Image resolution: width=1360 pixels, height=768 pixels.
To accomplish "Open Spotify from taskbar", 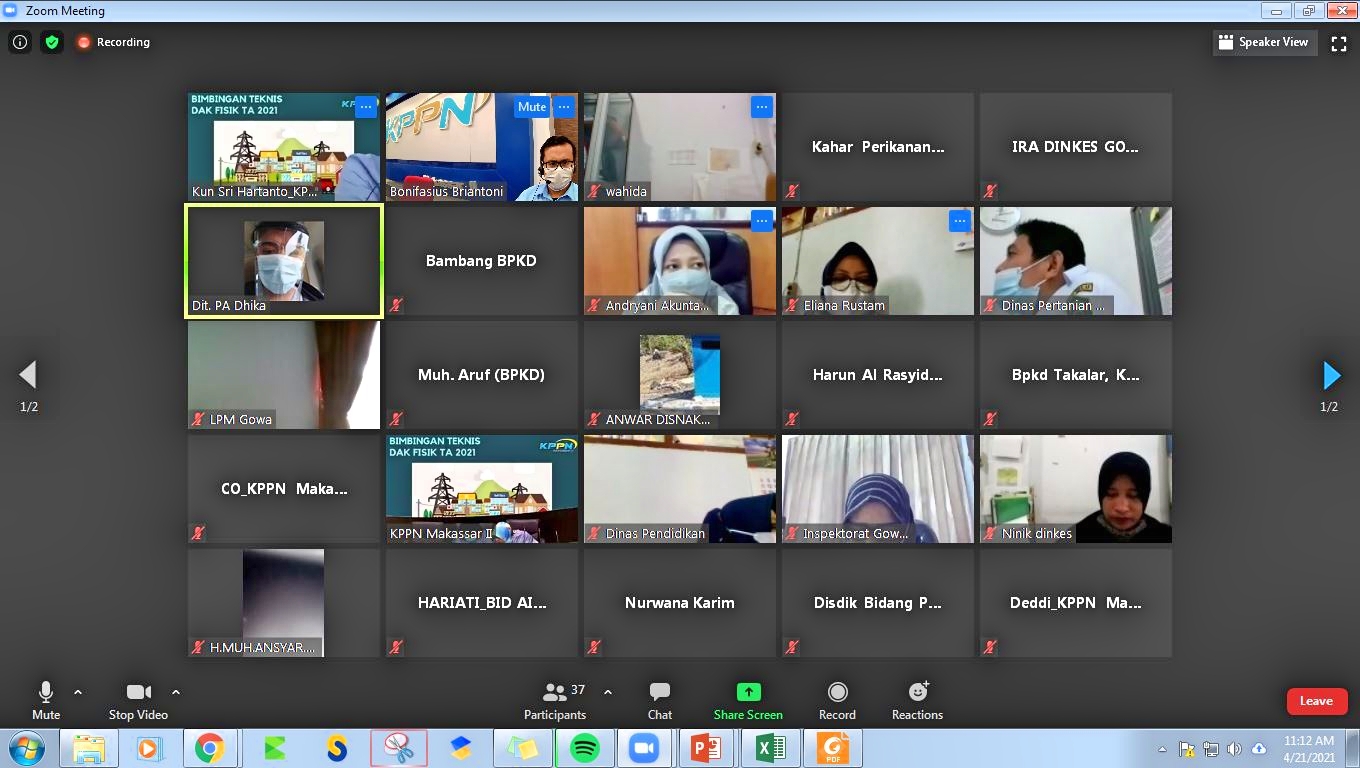I will click(584, 748).
